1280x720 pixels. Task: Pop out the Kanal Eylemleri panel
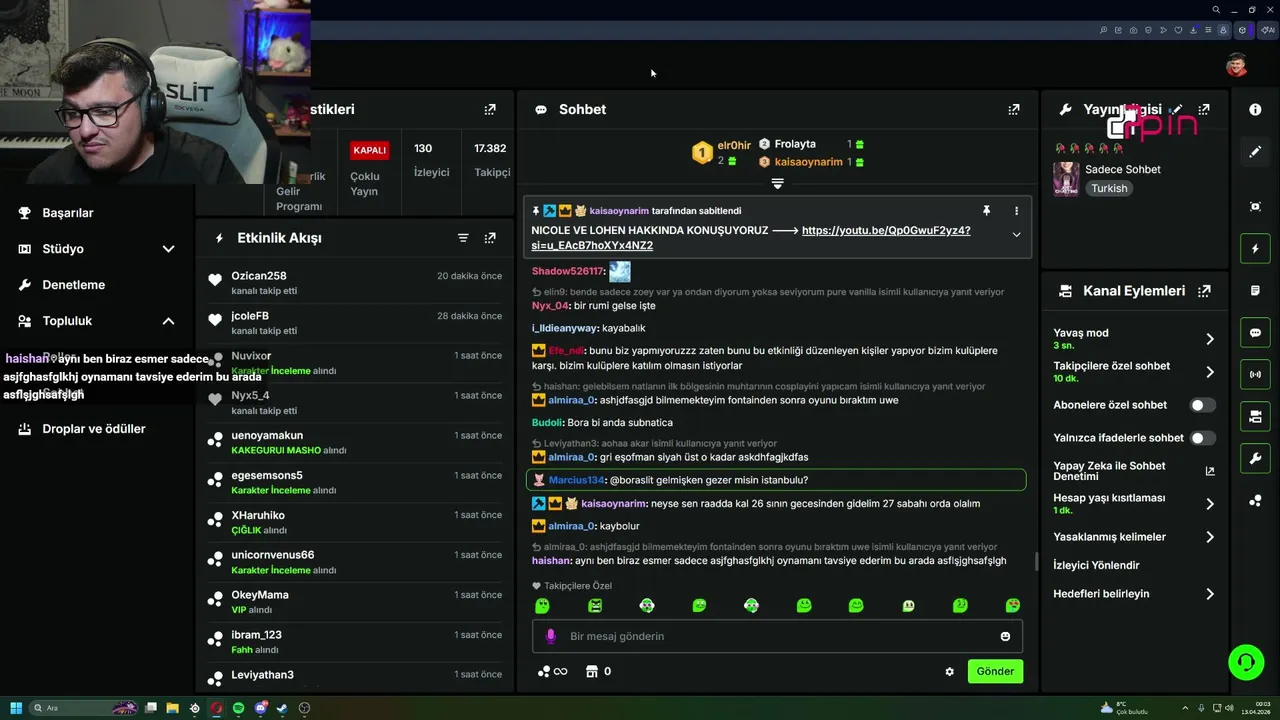(x=1204, y=291)
